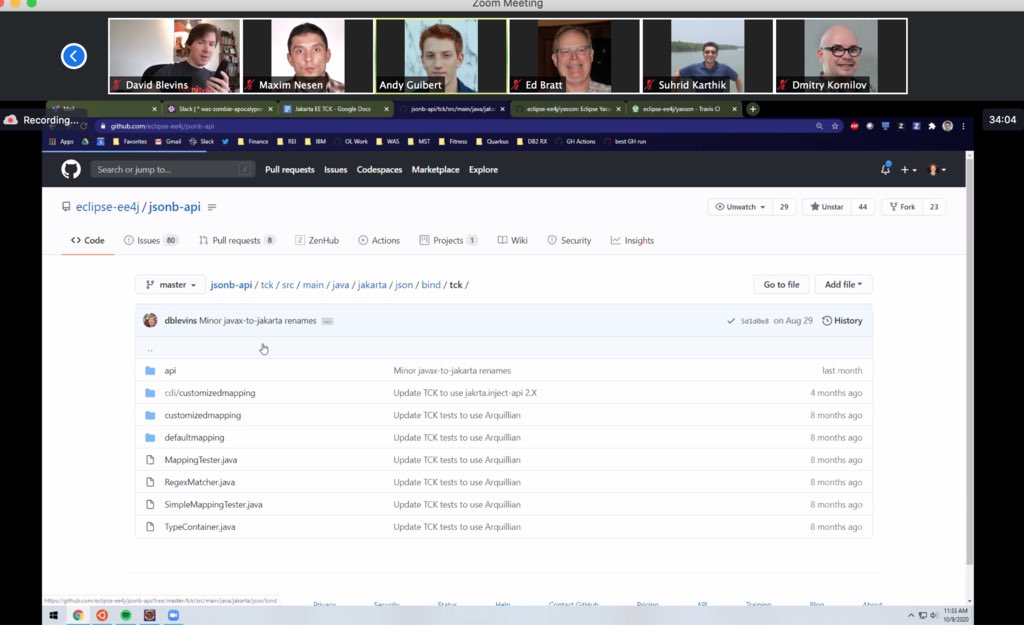Screen dimensions: 1024x625
Task: Open dblevins avatar next to commit
Action: (x=150, y=321)
